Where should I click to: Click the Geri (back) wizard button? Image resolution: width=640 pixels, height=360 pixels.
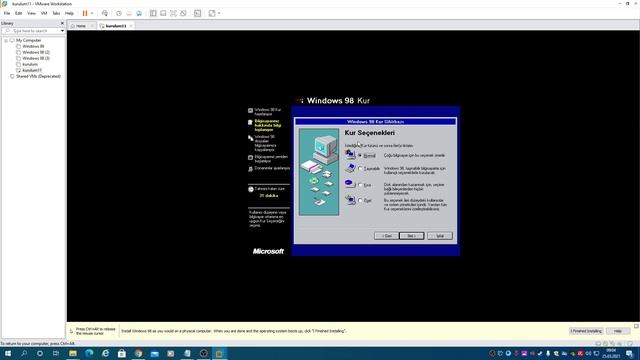[386, 236]
